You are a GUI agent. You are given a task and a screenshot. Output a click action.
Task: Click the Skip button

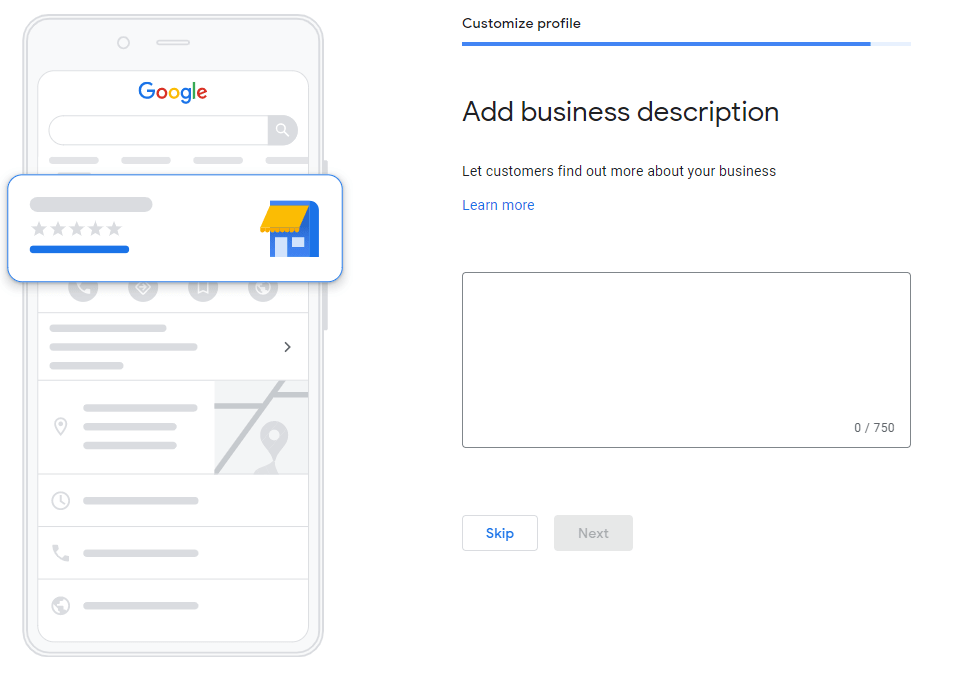tap(499, 533)
